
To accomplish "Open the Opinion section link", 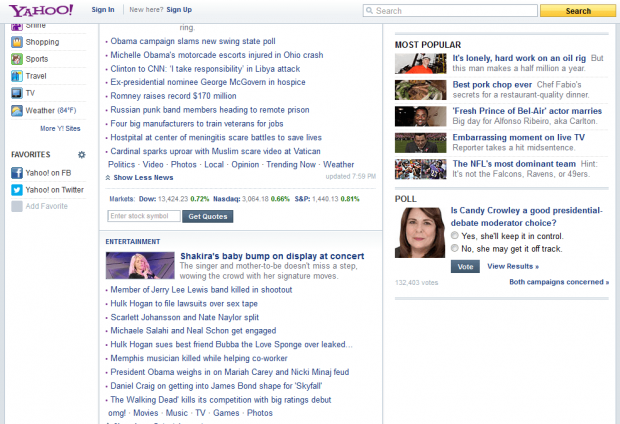I will tap(245, 165).
